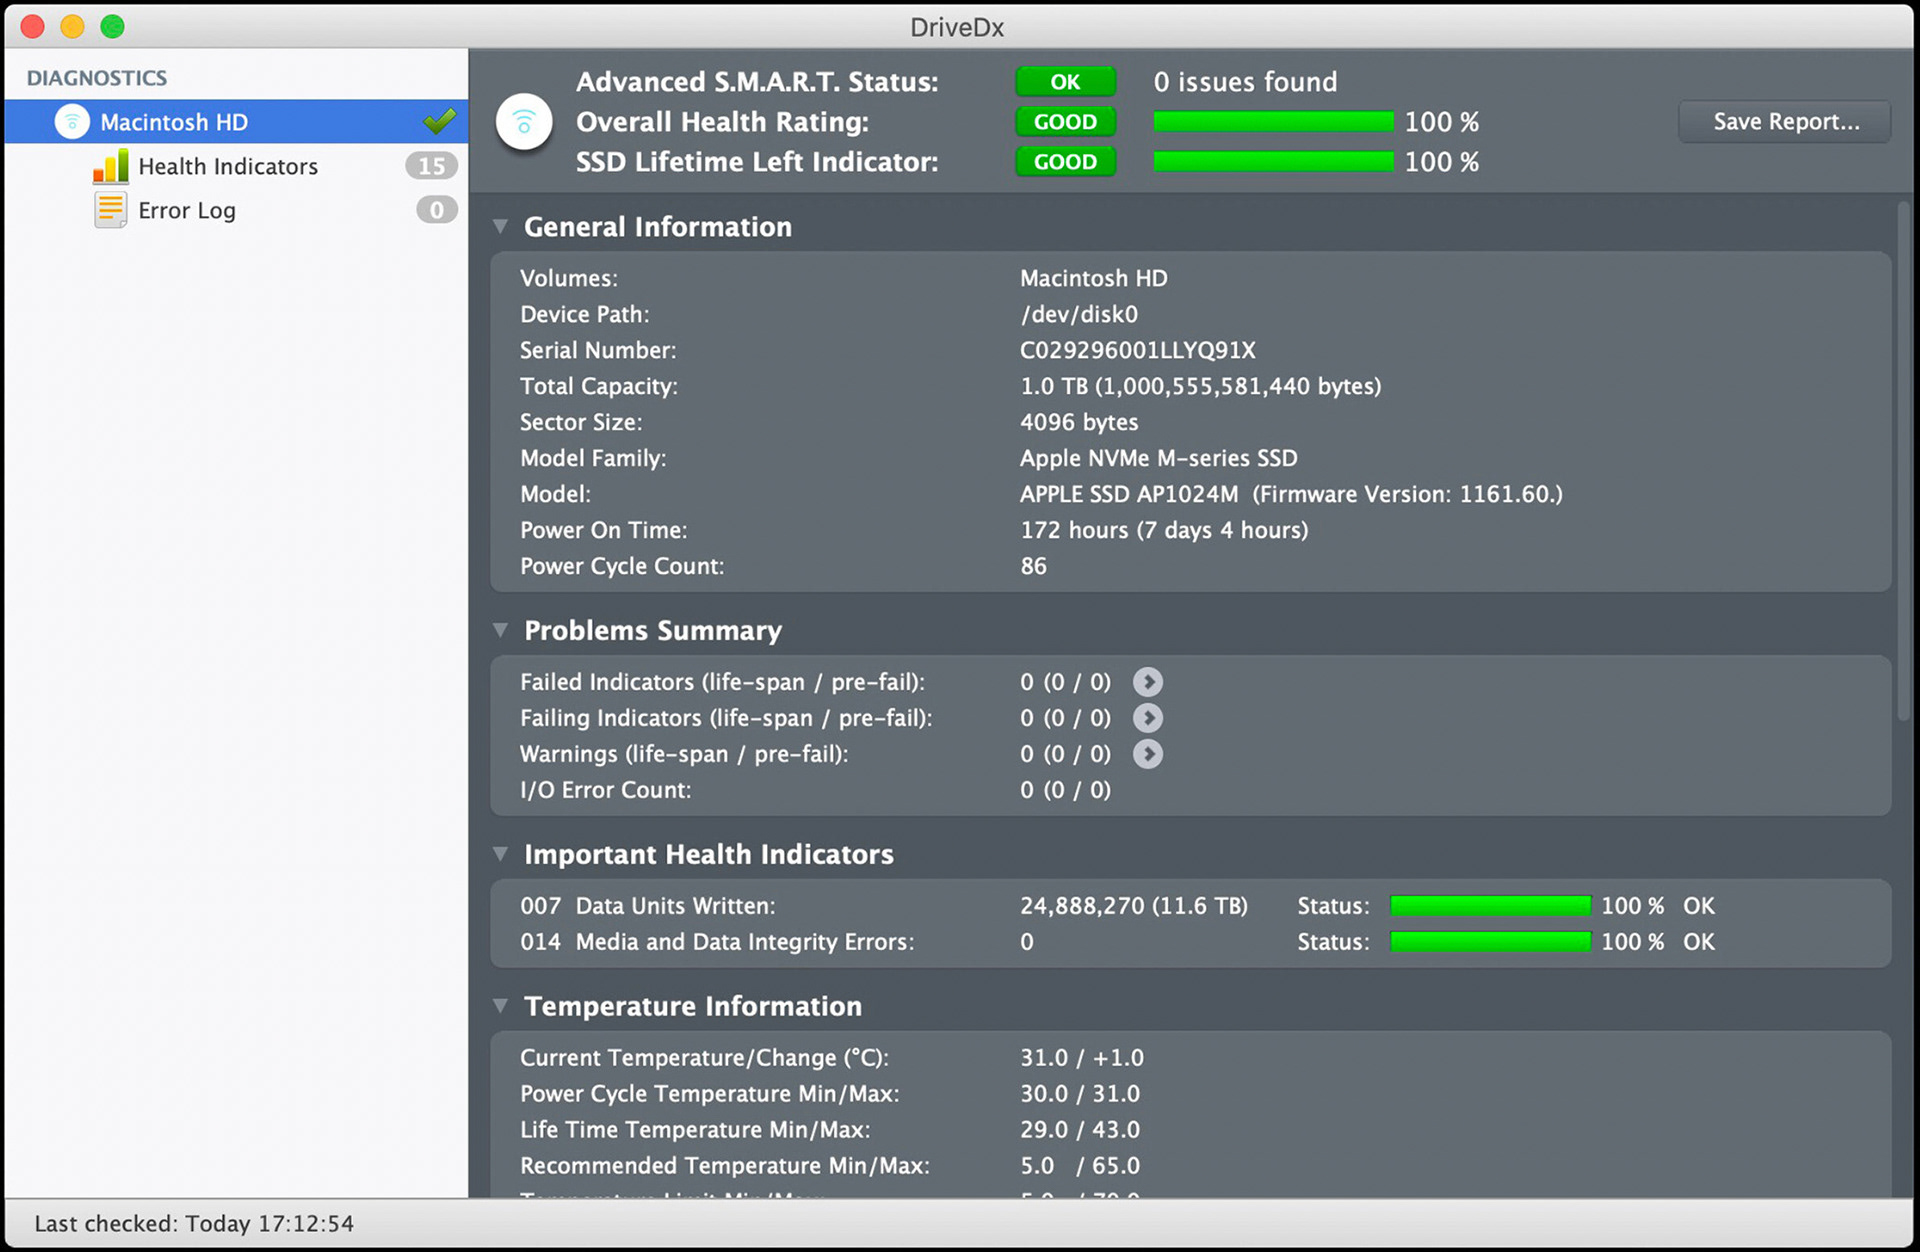The width and height of the screenshot is (1920, 1252).
Task: Open the Error Log sidebar item
Action: click(x=187, y=210)
